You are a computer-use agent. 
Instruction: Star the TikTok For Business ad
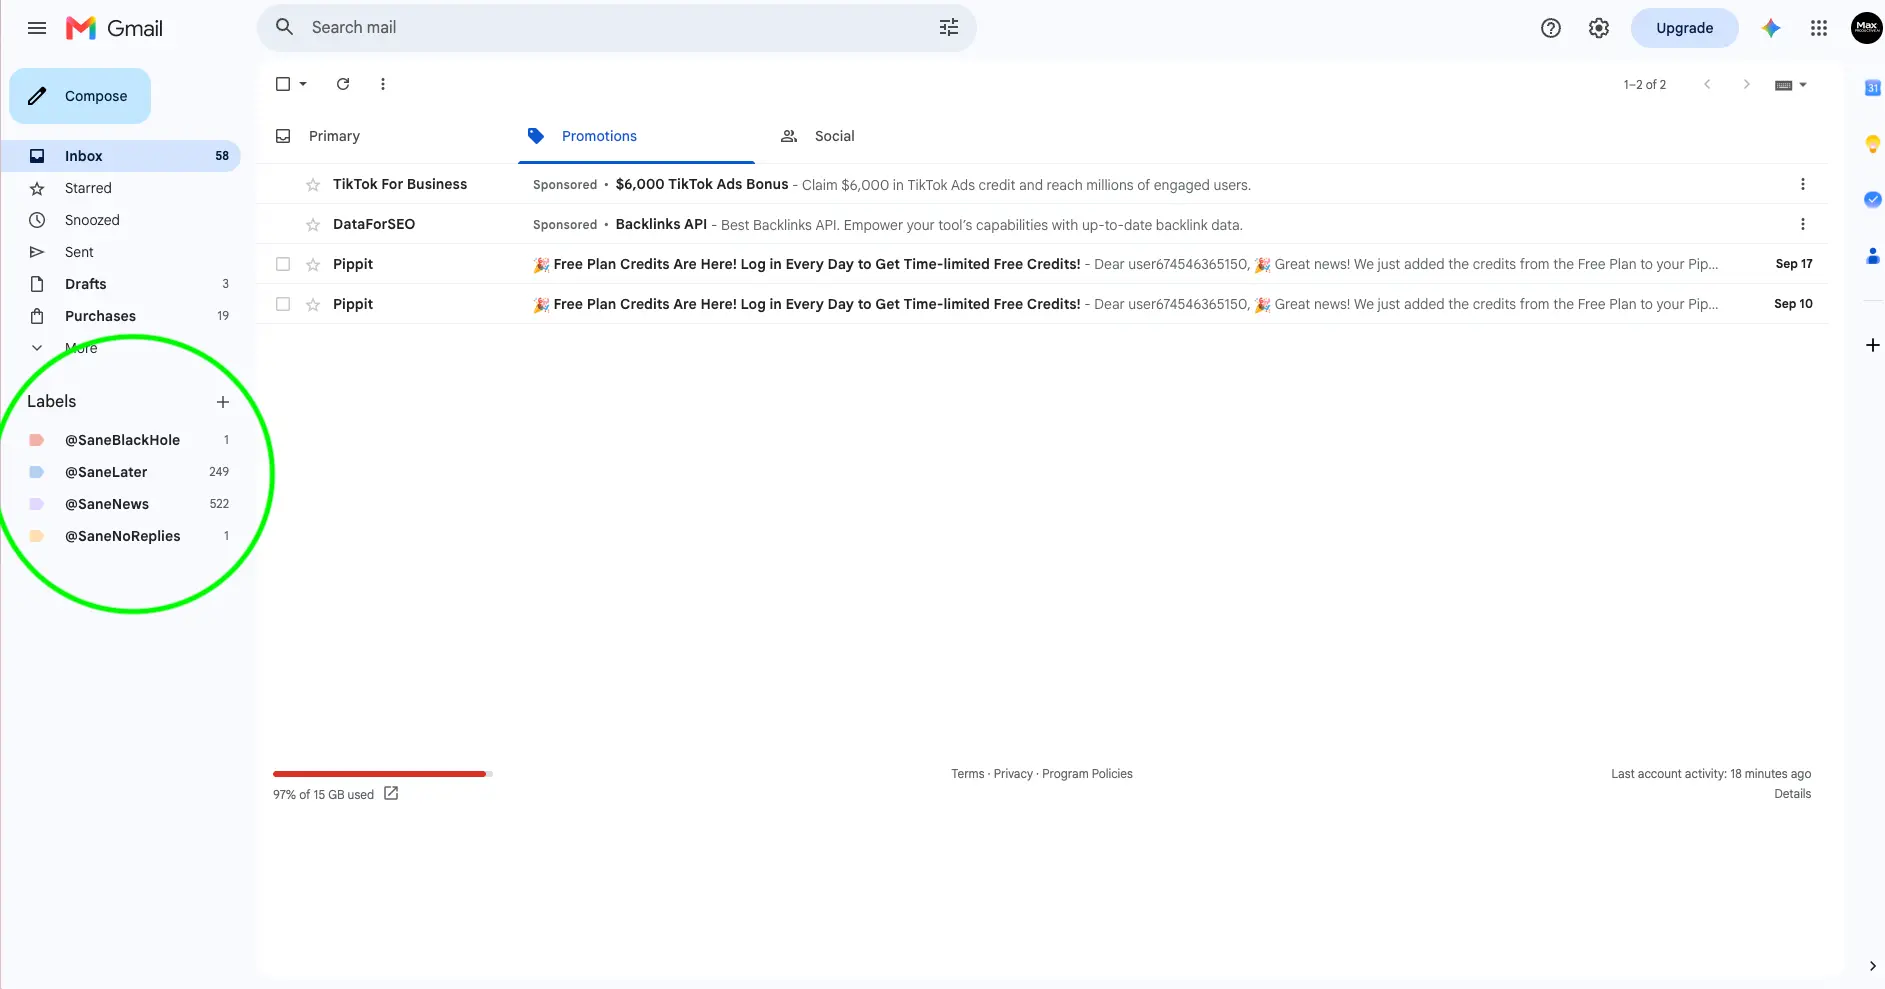click(313, 184)
